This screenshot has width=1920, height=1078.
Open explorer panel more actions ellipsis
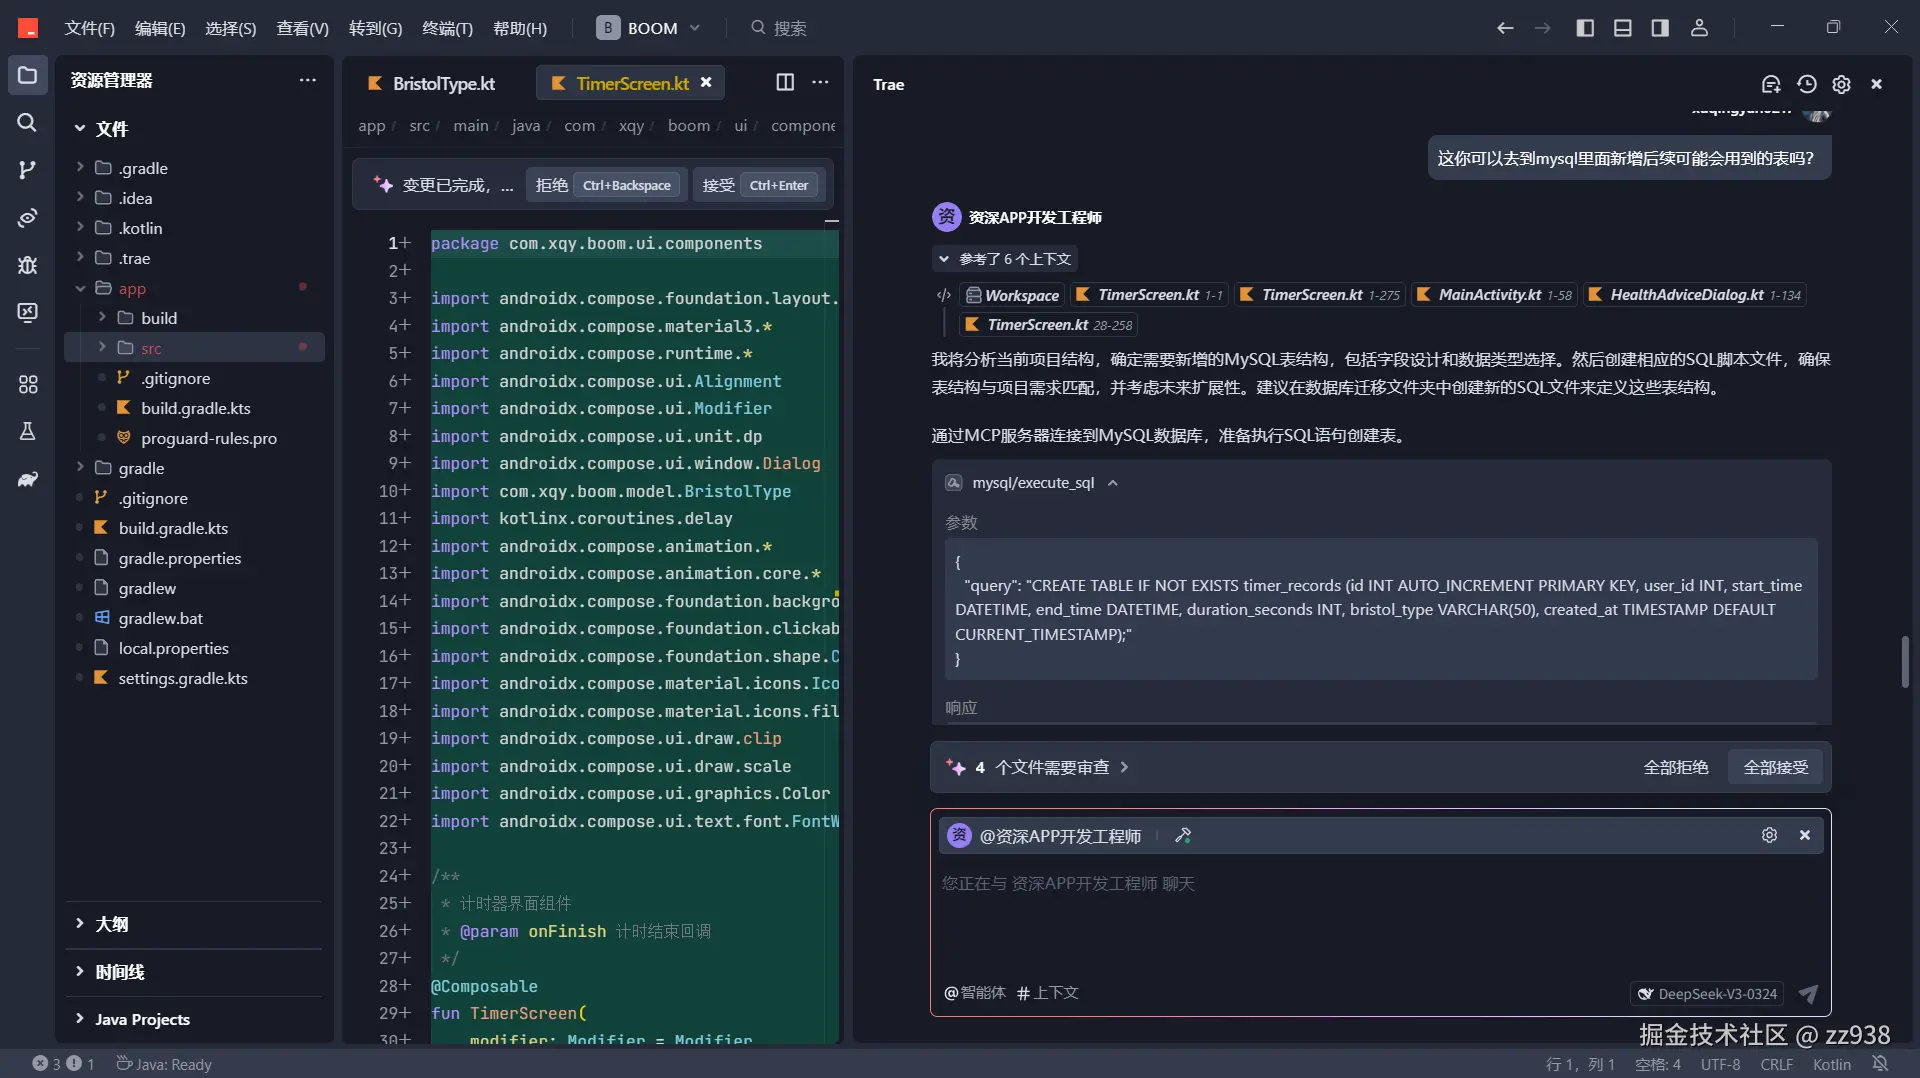(307, 80)
